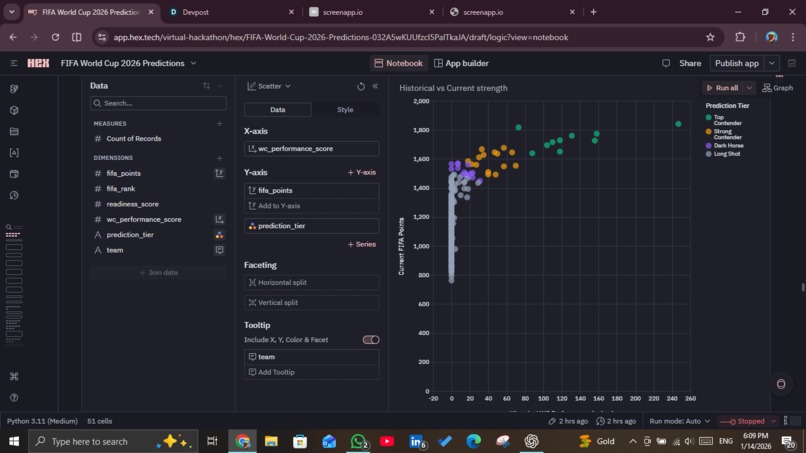Toggle Include X, Y, Color & Facet switch

pos(371,340)
